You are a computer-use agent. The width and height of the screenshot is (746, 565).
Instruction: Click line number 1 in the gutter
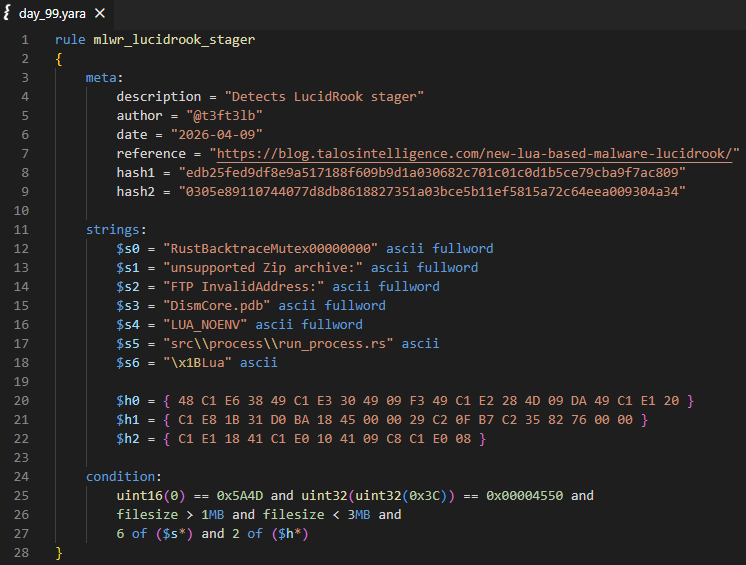(25, 39)
